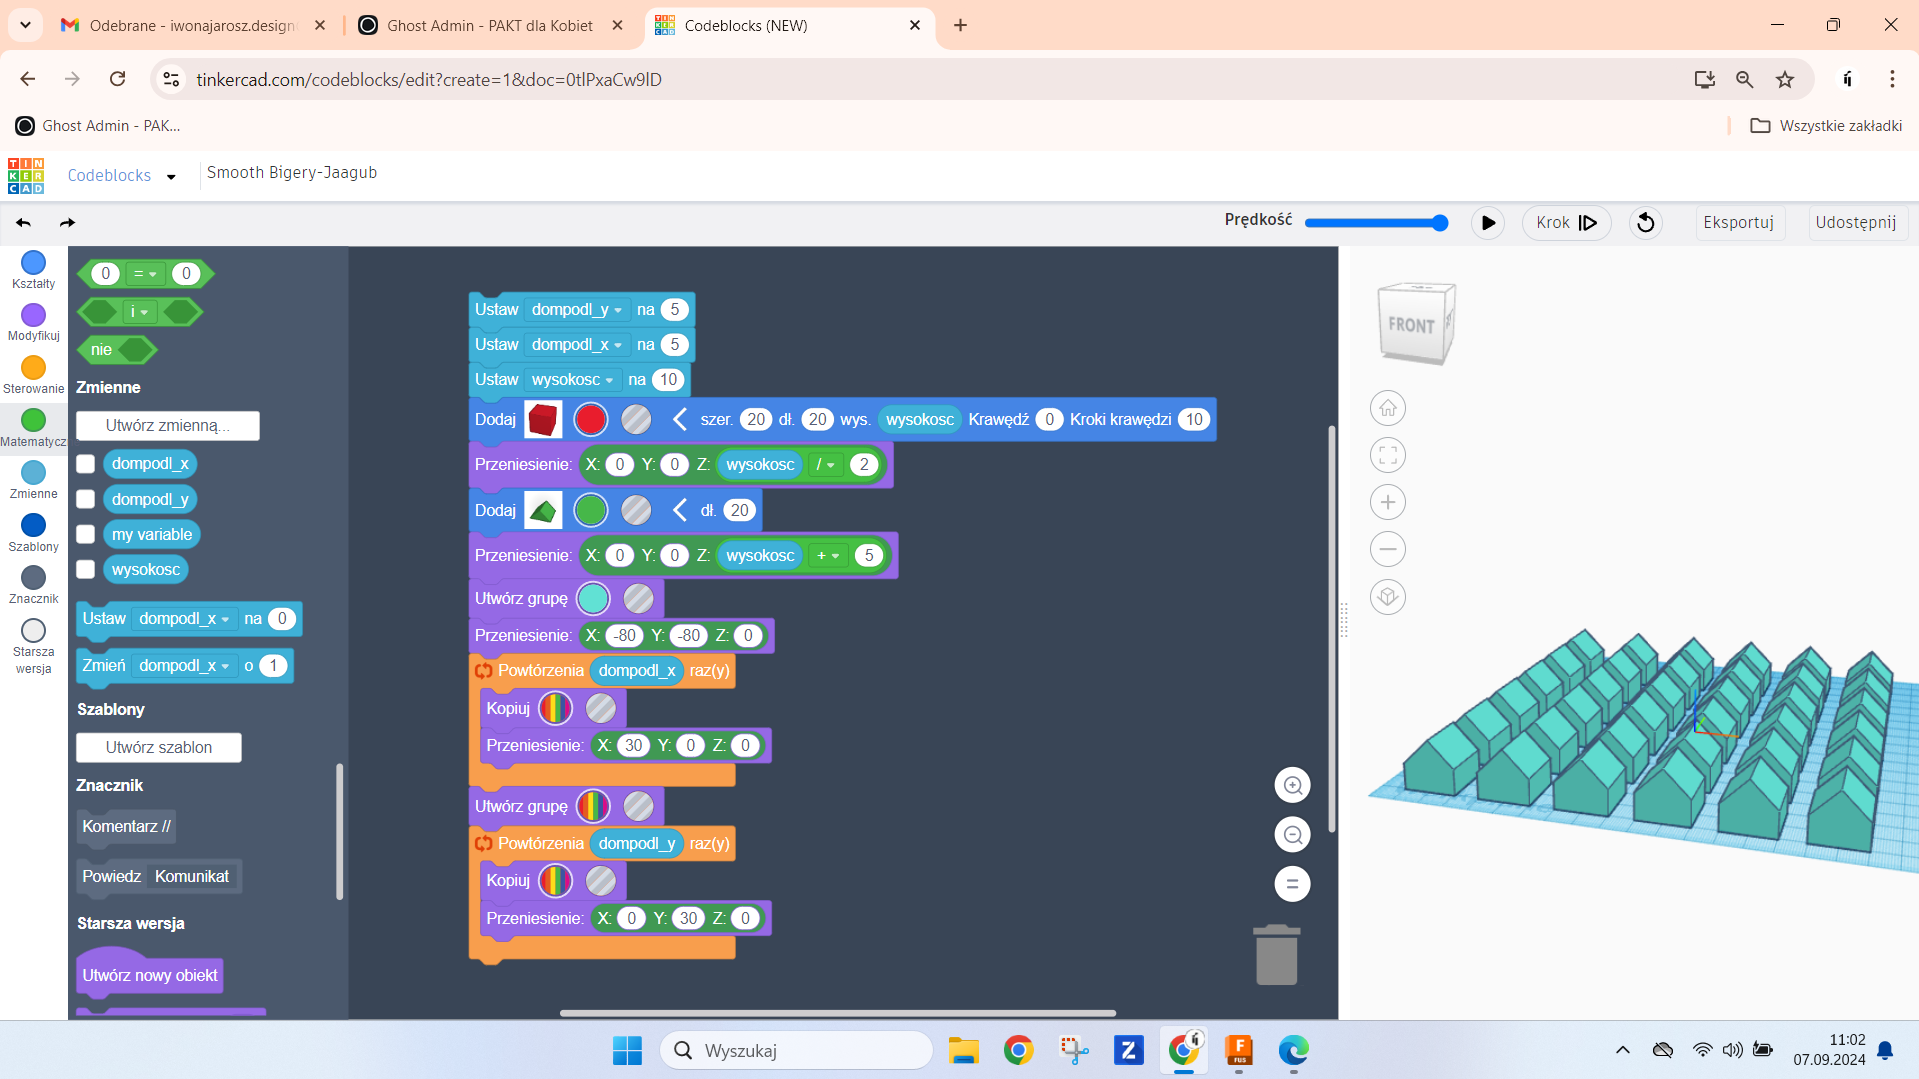Zoom out the 3D viewer

coord(1388,549)
